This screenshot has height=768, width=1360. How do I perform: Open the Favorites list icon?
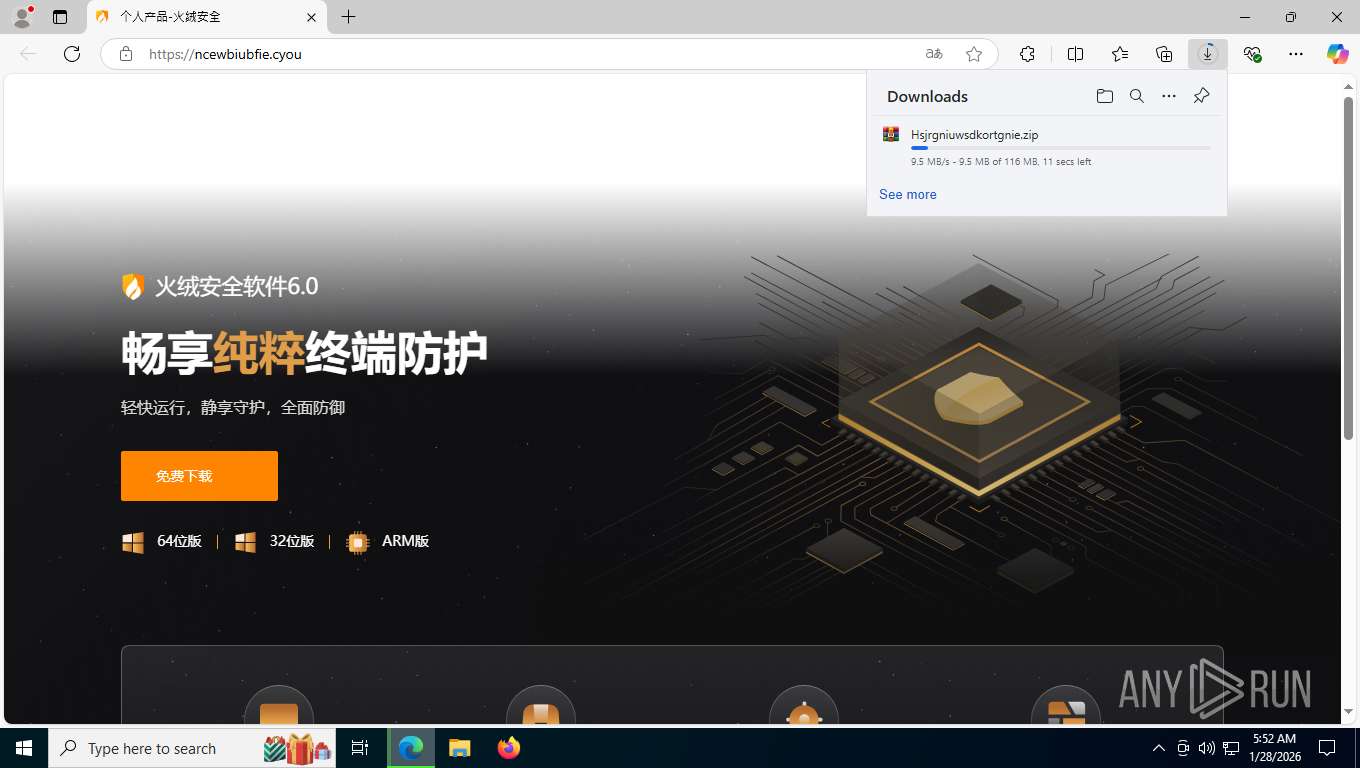click(1120, 54)
